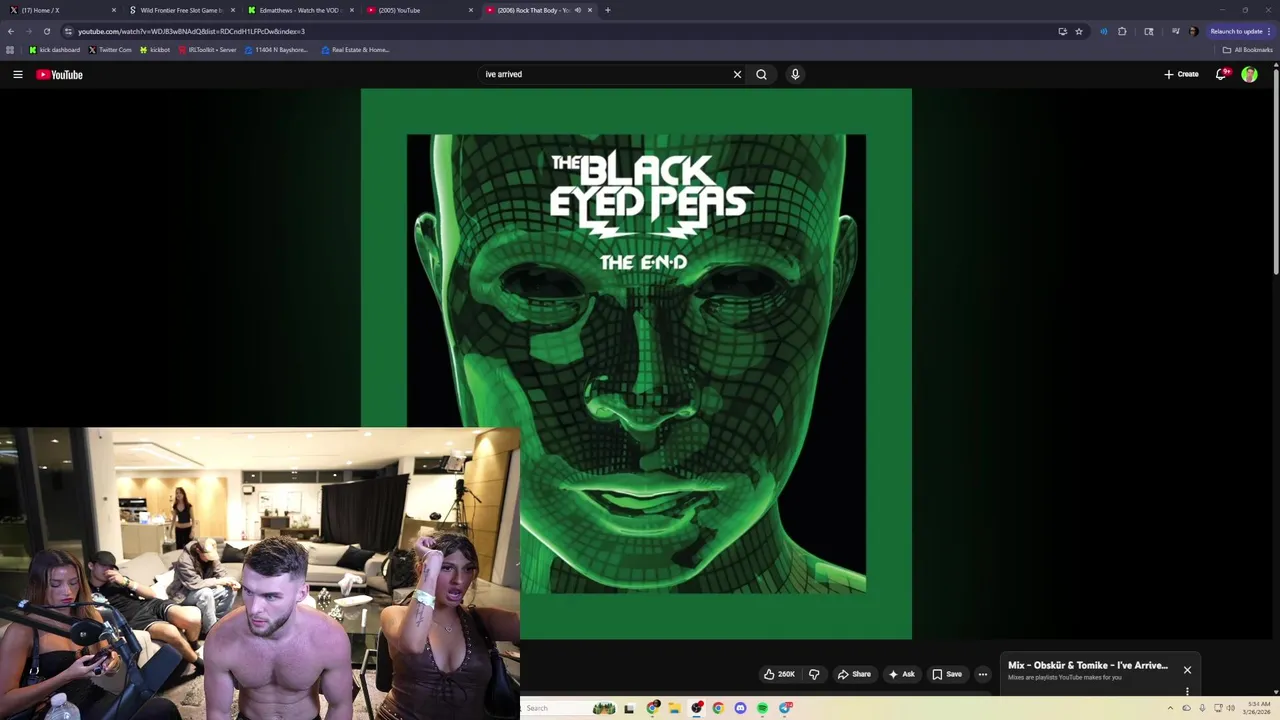
Task: Open the Chrome extensions puzzle menu
Action: click(1122, 31)
